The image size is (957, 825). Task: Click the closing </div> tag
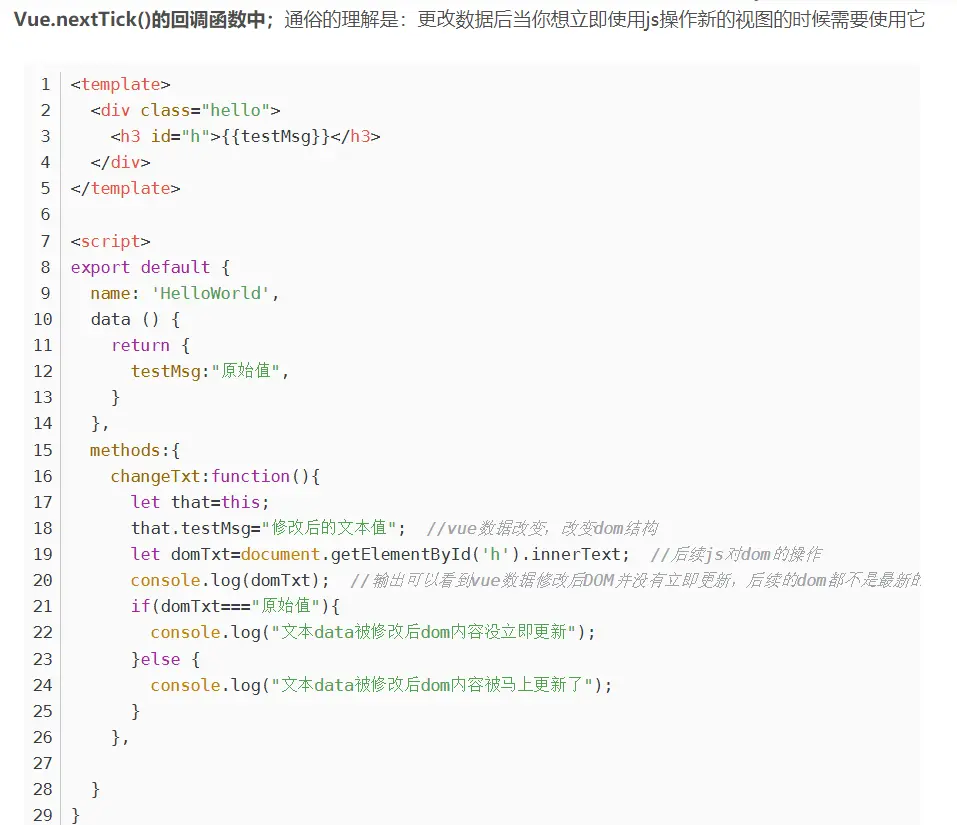[120, 162]
